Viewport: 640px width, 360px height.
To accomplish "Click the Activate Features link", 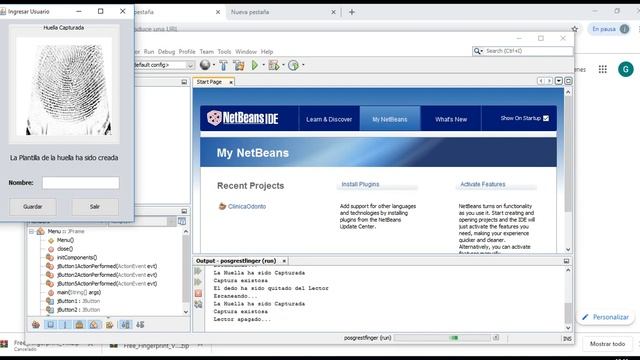I will (x=482, y=184).
